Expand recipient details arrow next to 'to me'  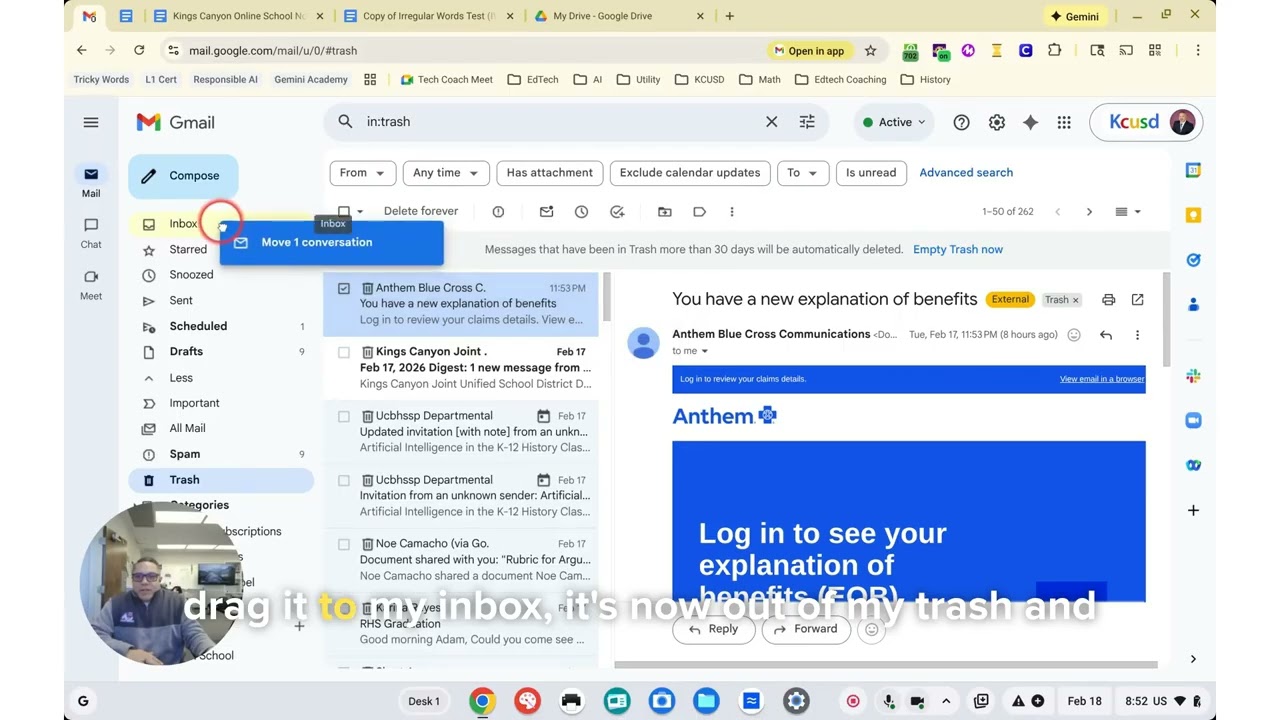tap(704, 351)
